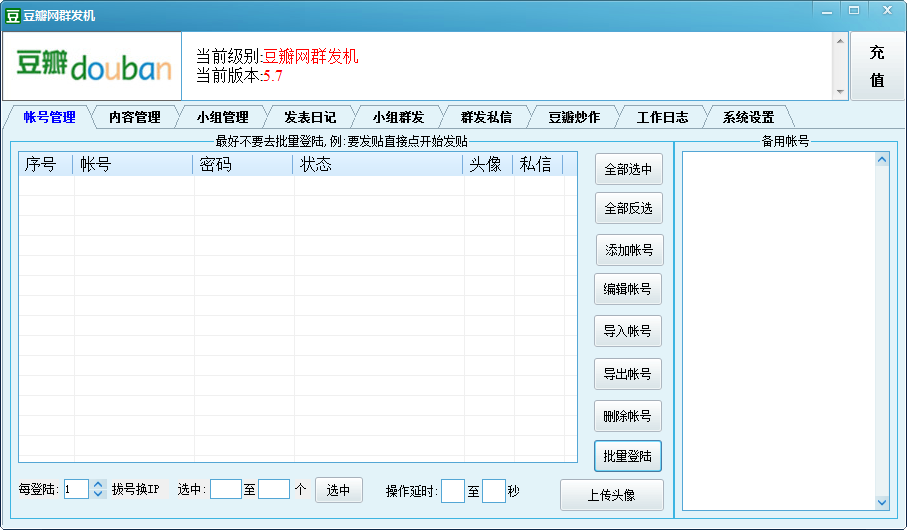Increase the 每登陆 value with up arrow
Image resolution: width=907 pixels, height=530 pixels.
[98, 485]
